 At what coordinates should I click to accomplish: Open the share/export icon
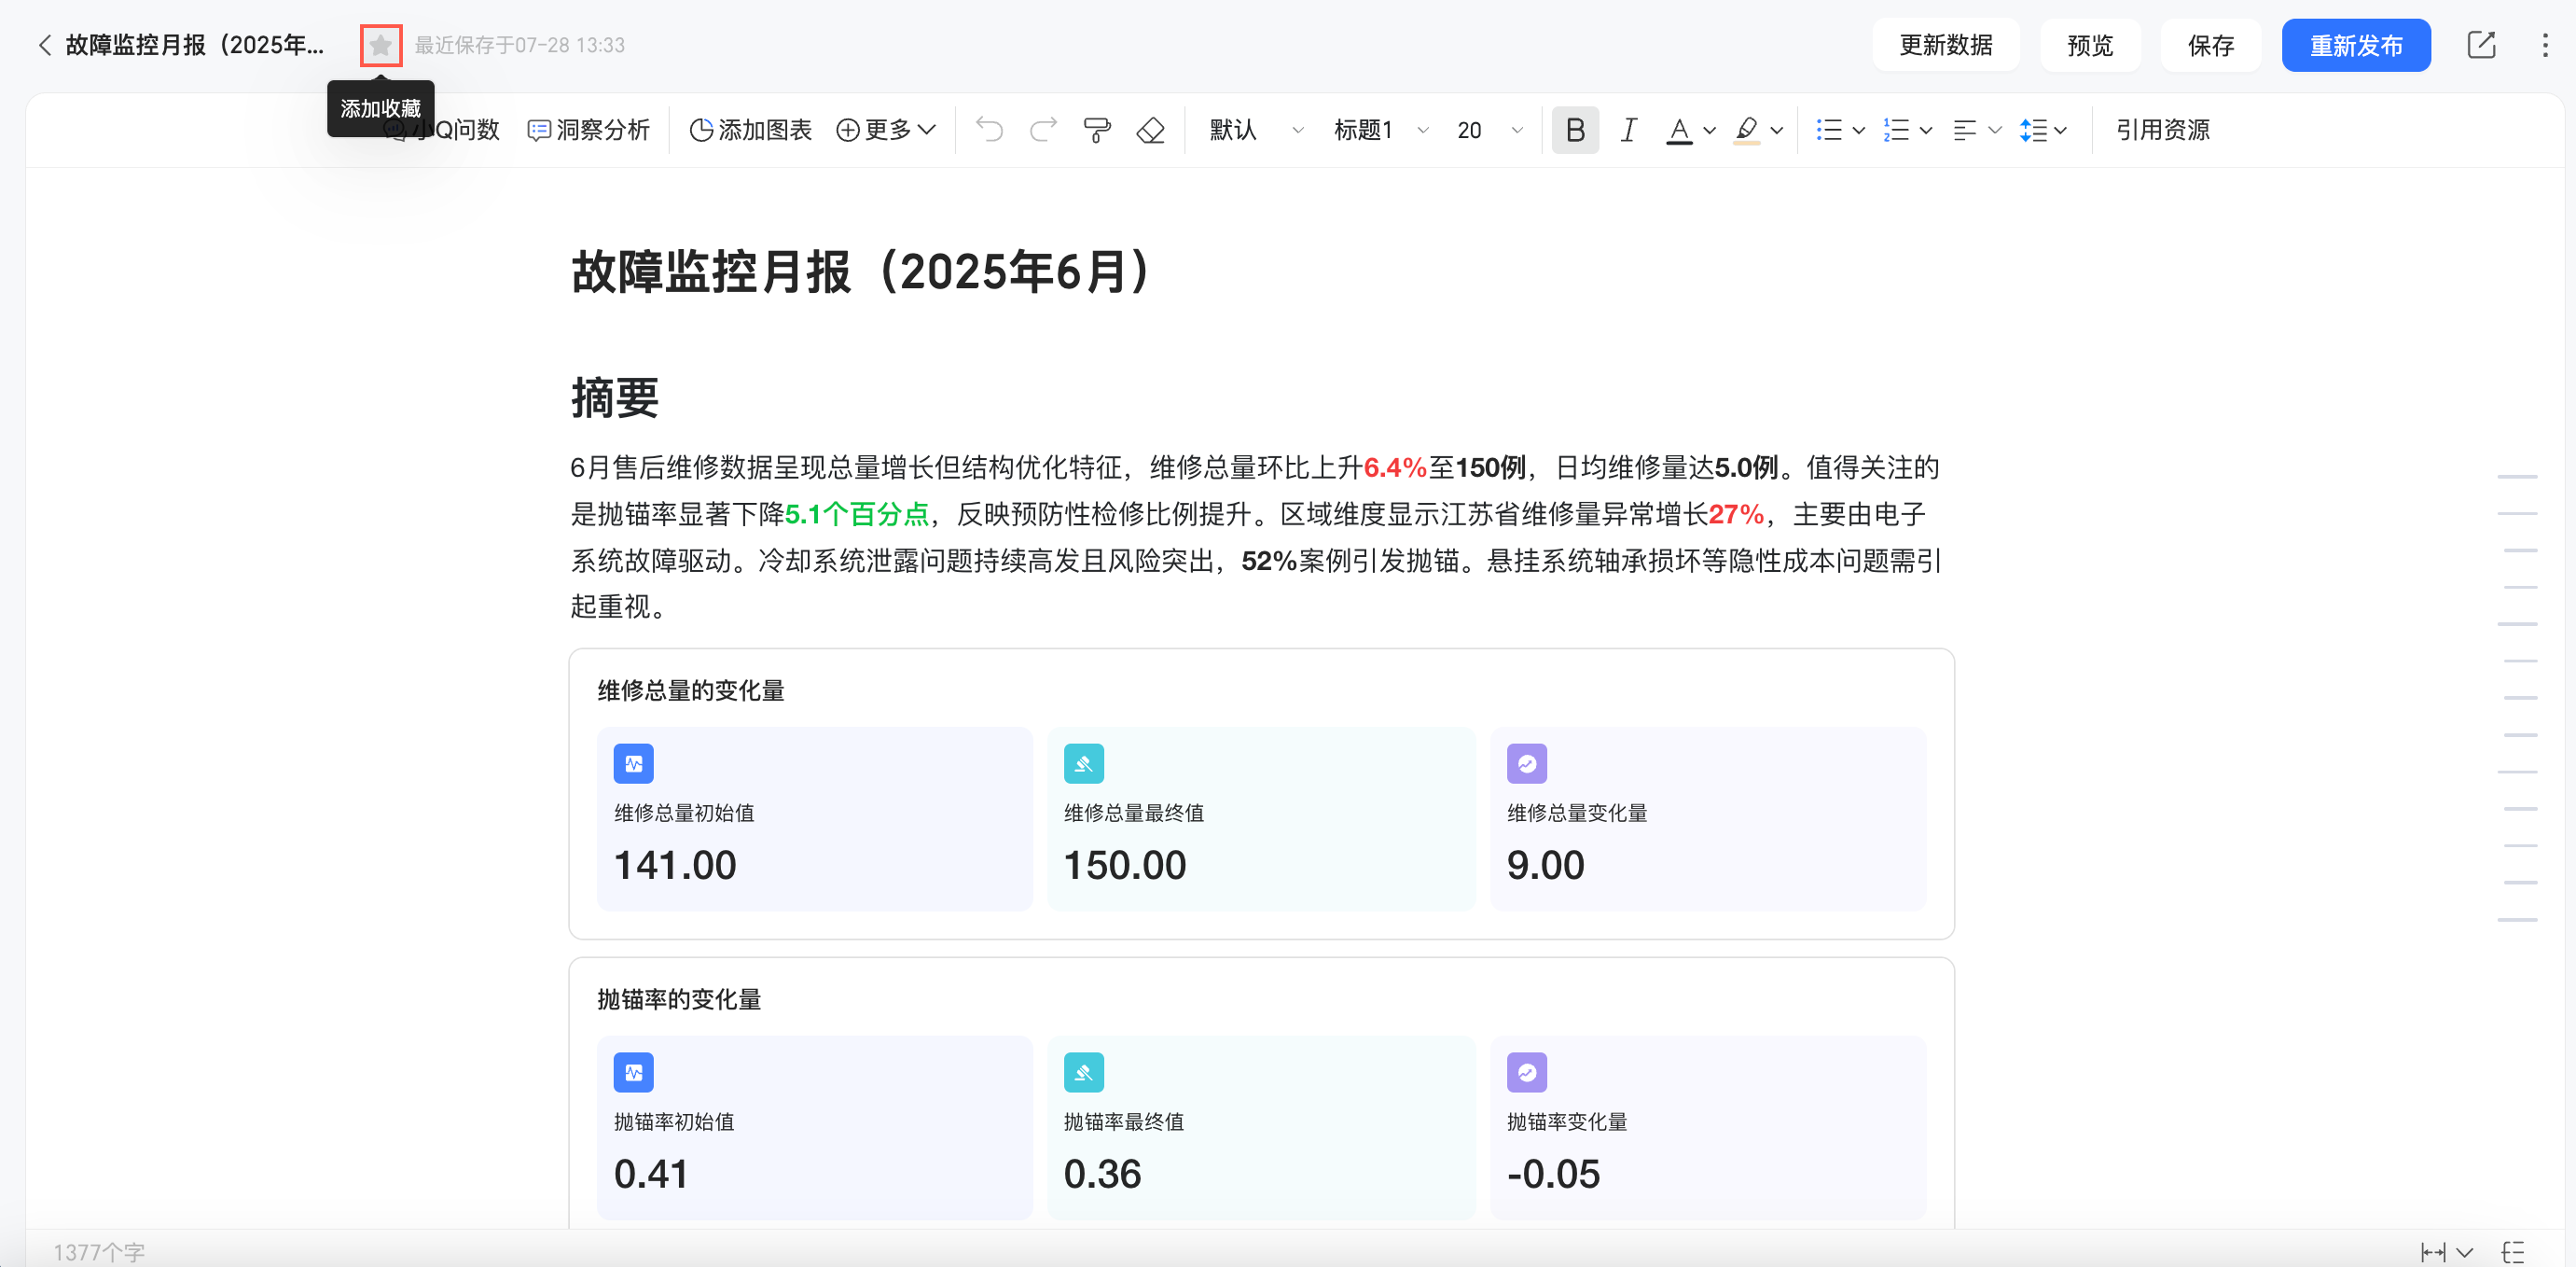[2481, 45]
